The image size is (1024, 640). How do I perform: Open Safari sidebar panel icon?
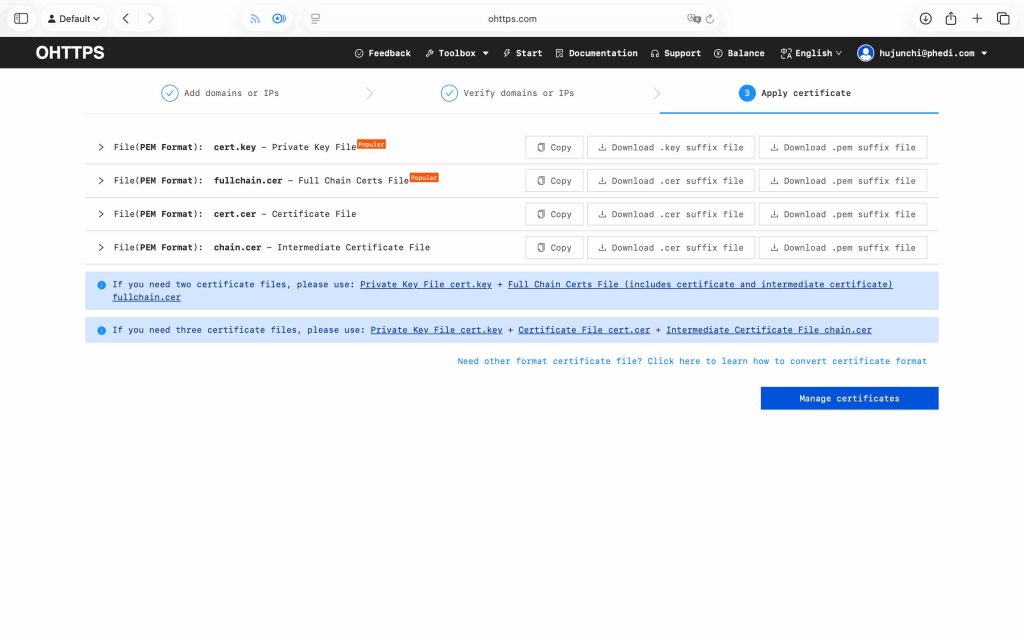(21, 18)
